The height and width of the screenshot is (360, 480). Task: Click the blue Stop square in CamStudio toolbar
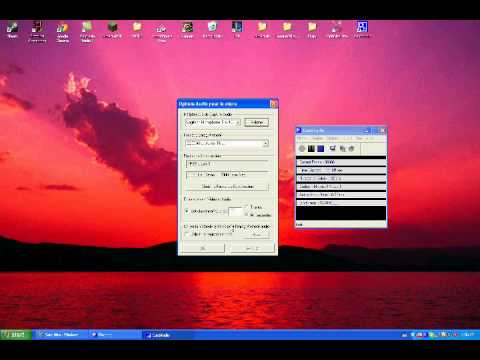pos(320,149)
